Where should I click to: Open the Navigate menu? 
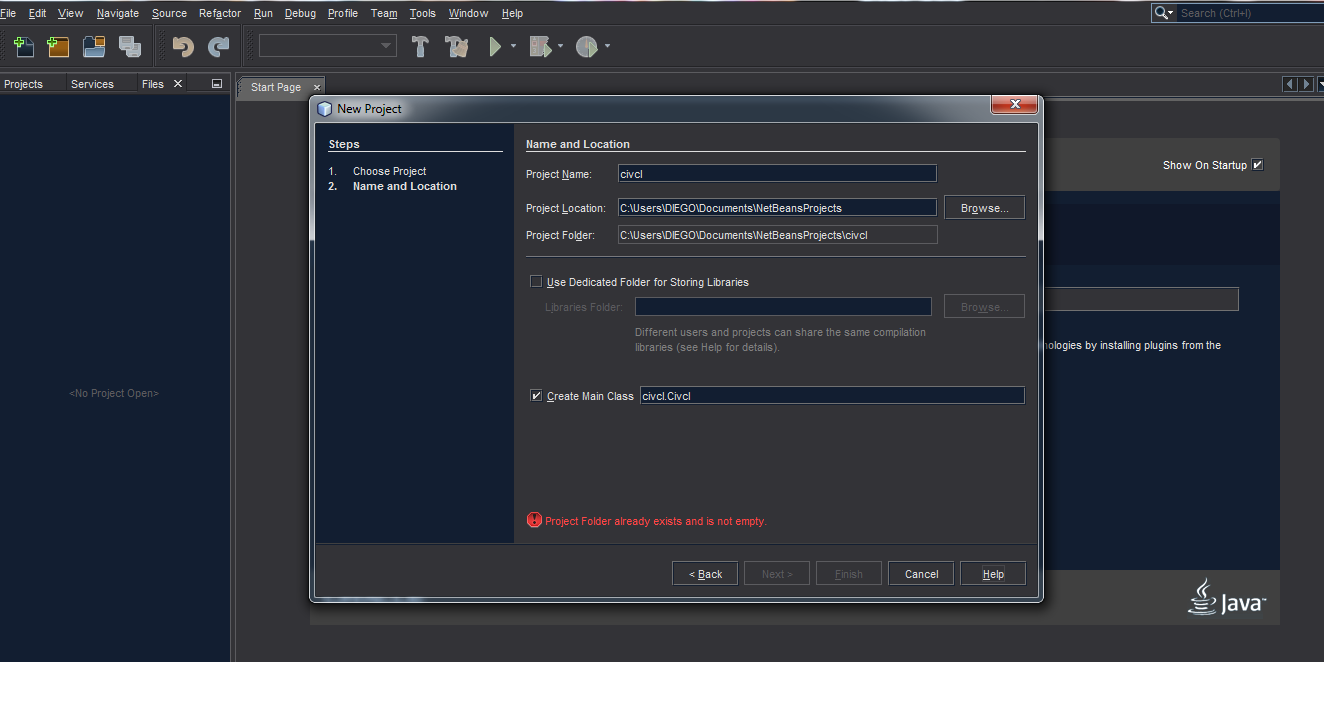point(118,13)
